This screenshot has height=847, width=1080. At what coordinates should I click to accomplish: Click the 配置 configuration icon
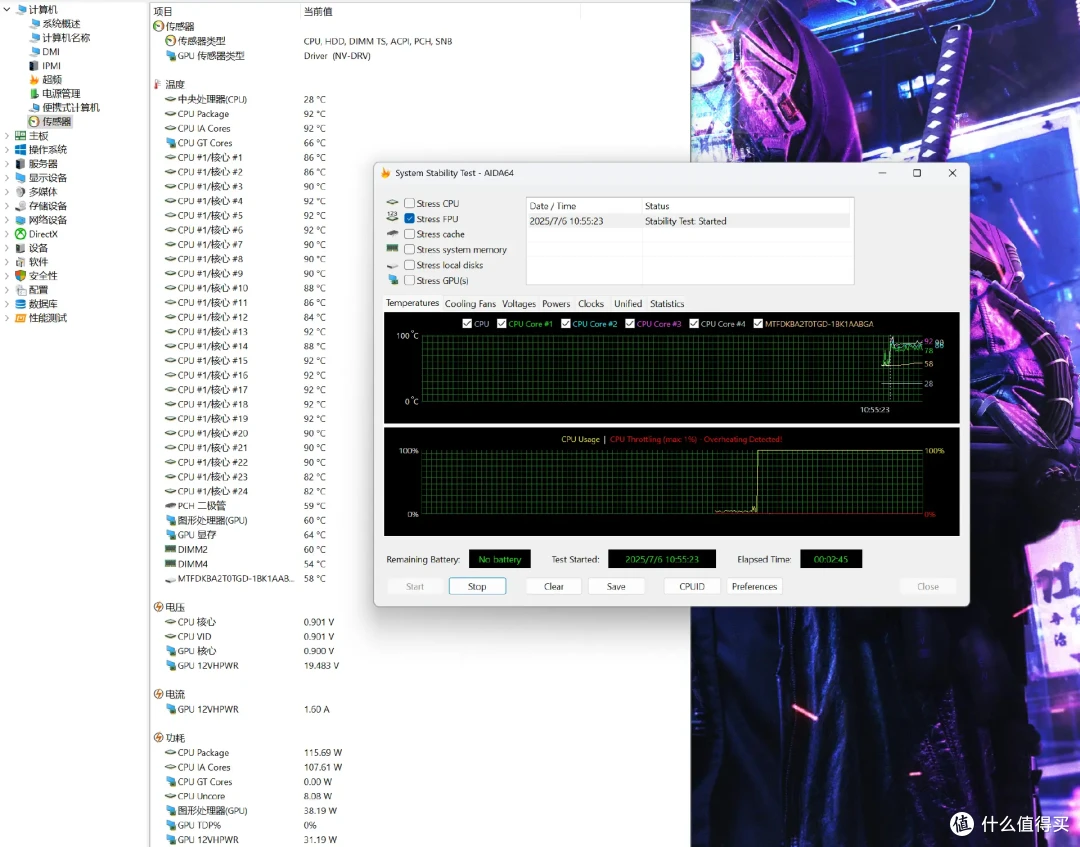(20, 290)
